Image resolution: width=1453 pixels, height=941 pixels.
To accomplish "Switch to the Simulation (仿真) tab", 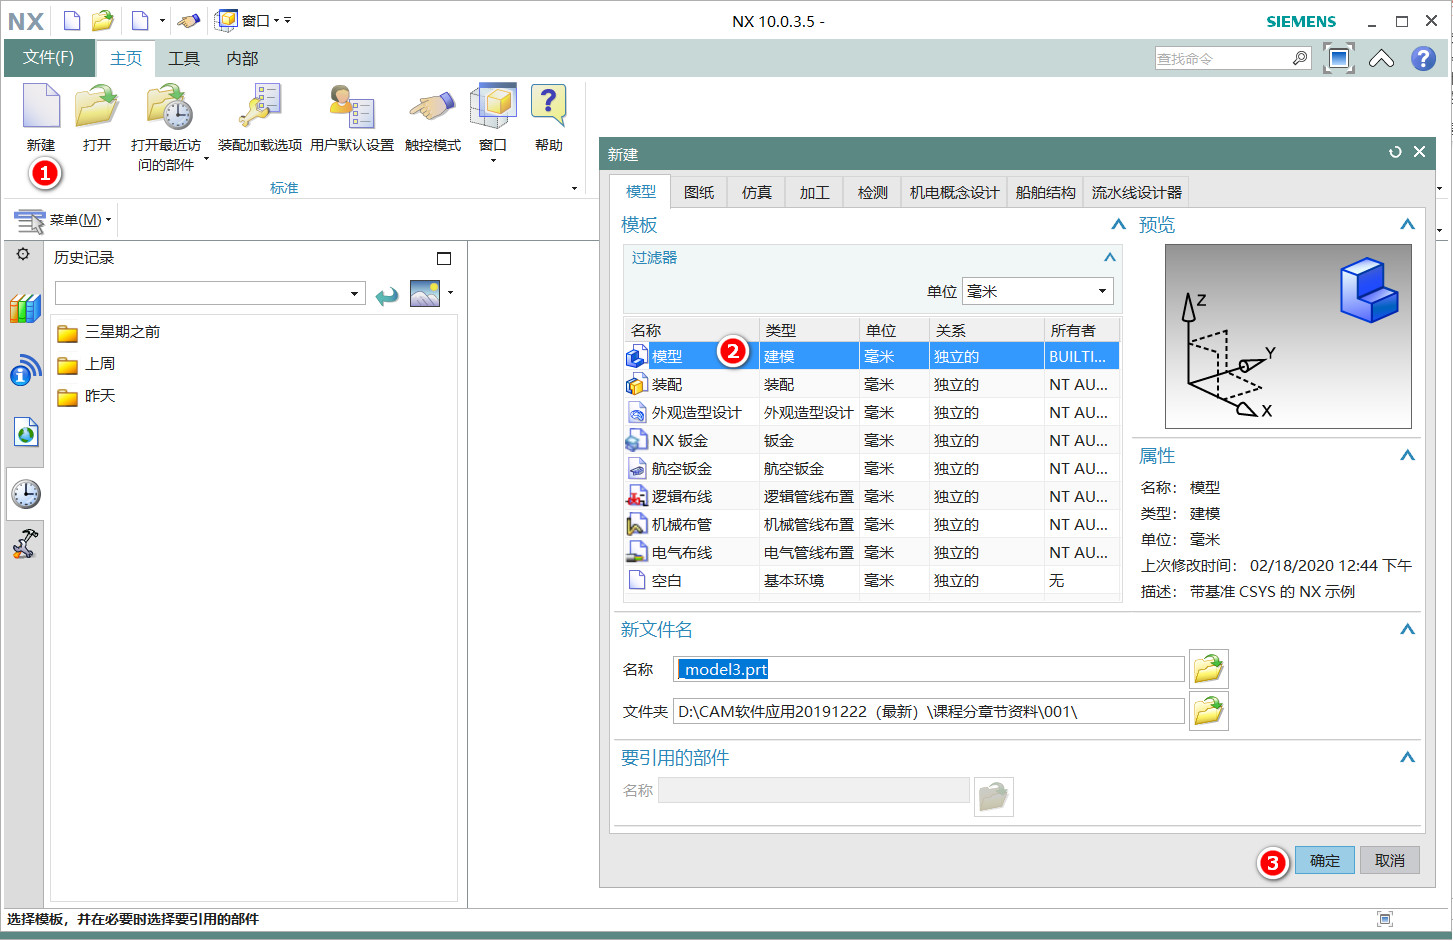I will (x=756, y=192).
